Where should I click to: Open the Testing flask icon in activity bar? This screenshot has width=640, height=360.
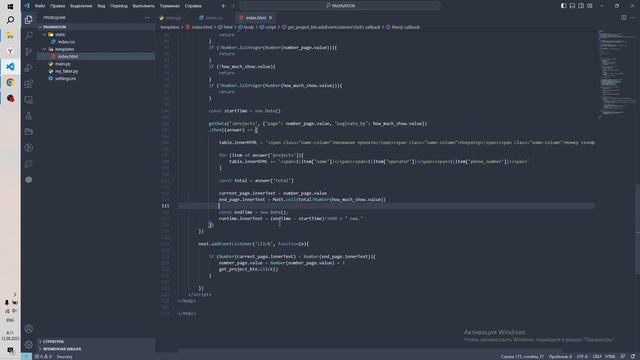pos(29,116)
